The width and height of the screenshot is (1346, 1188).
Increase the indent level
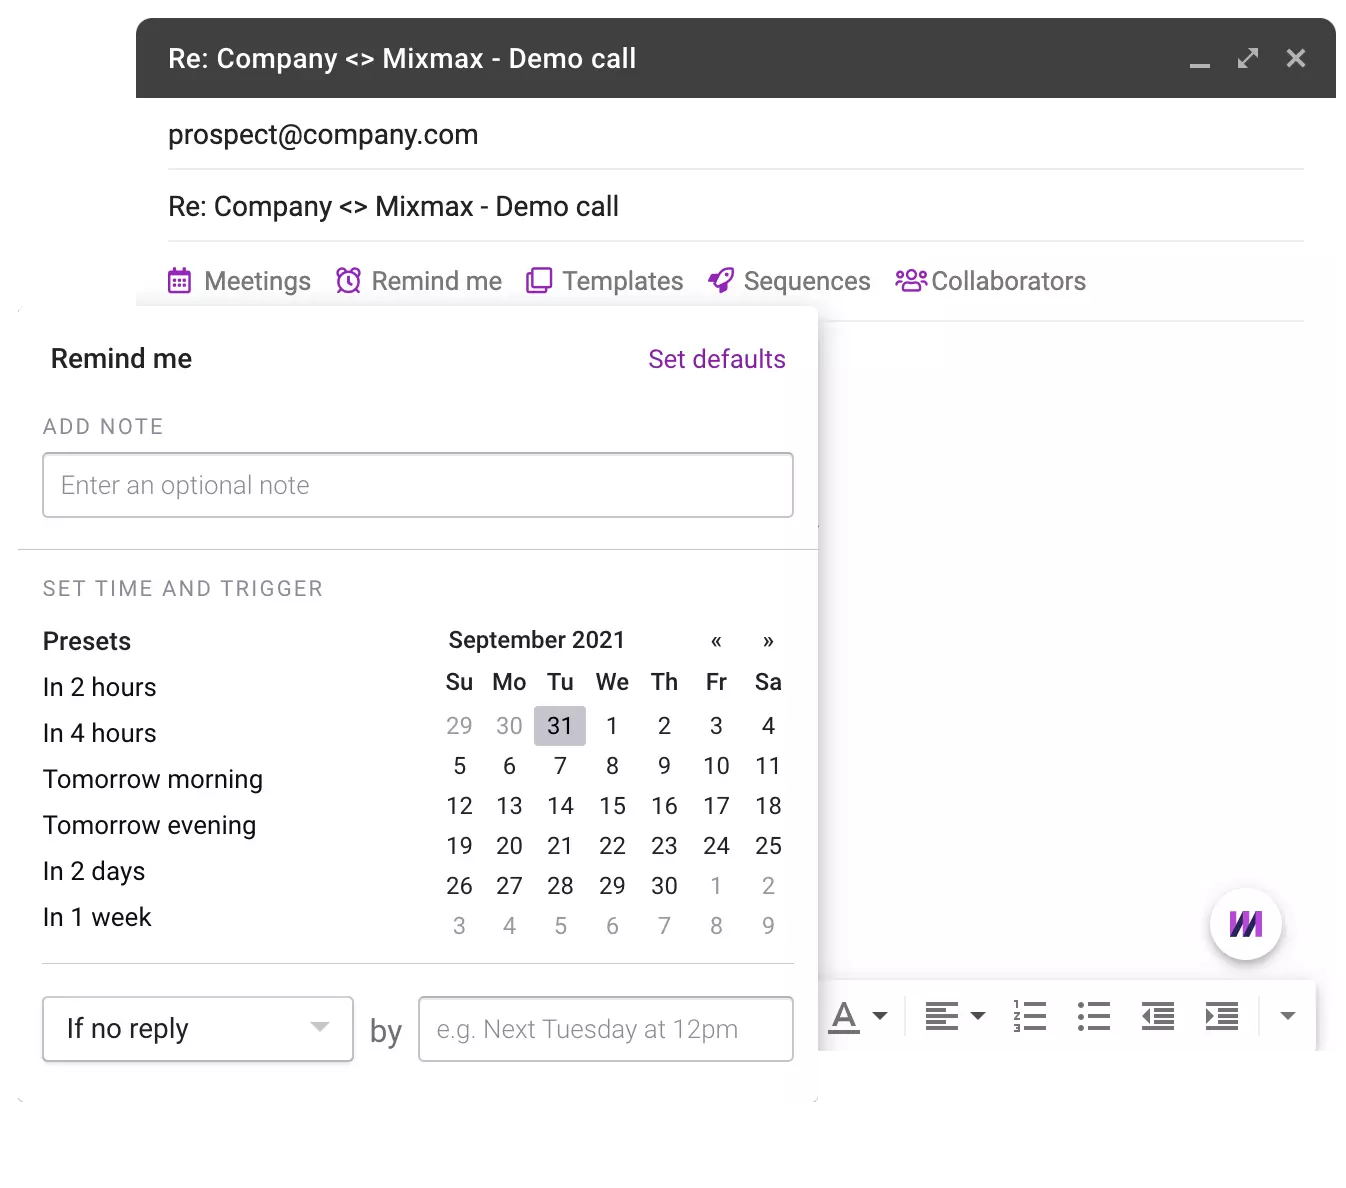coord(1222,1016)
